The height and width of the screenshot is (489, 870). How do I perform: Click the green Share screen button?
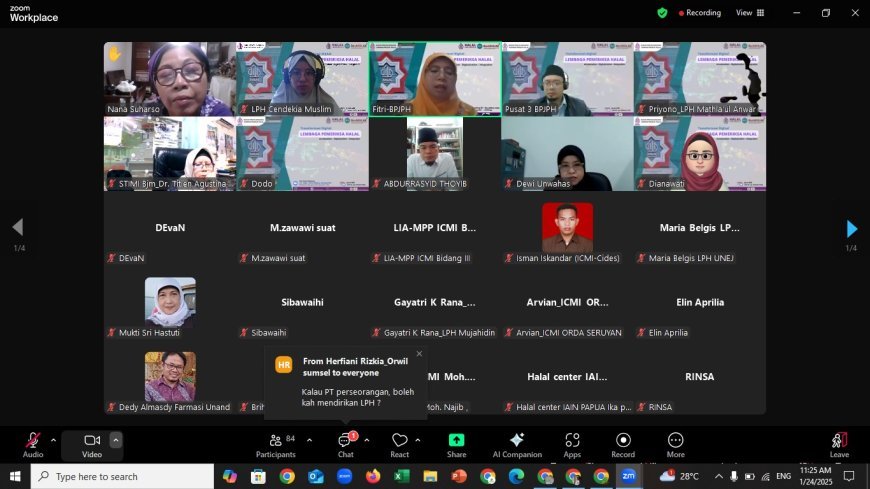[456, 445]
